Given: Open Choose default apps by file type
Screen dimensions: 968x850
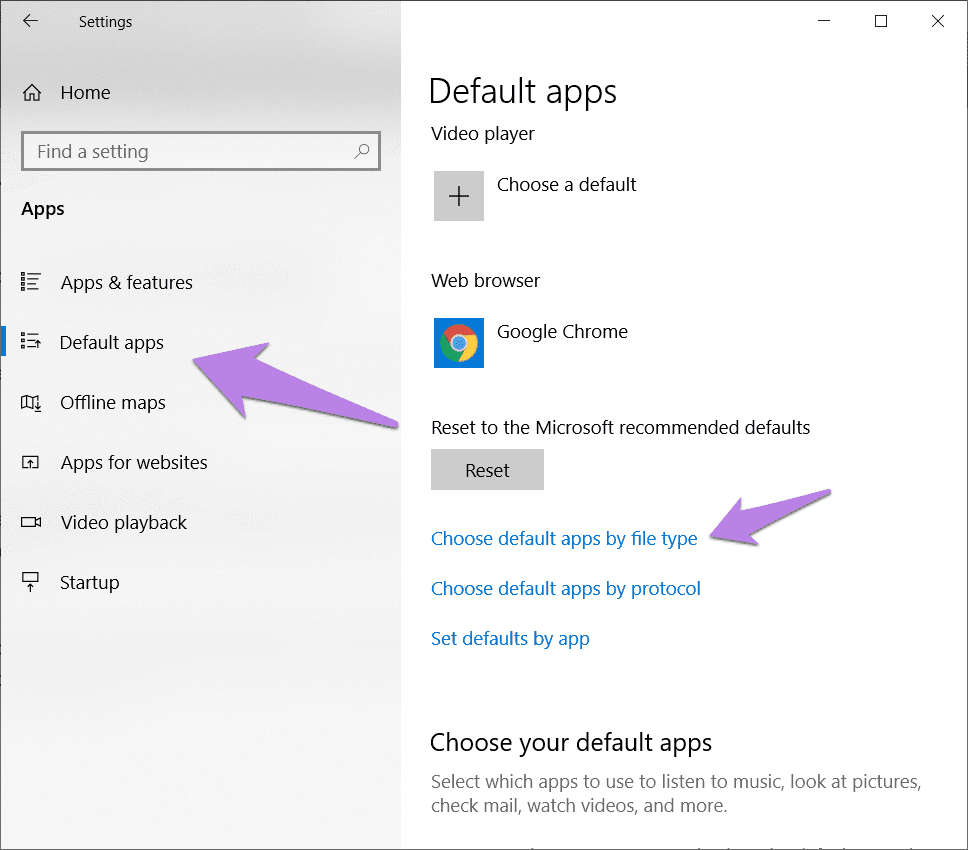Looking at the screenshot, I should click(x=564, y=539).
